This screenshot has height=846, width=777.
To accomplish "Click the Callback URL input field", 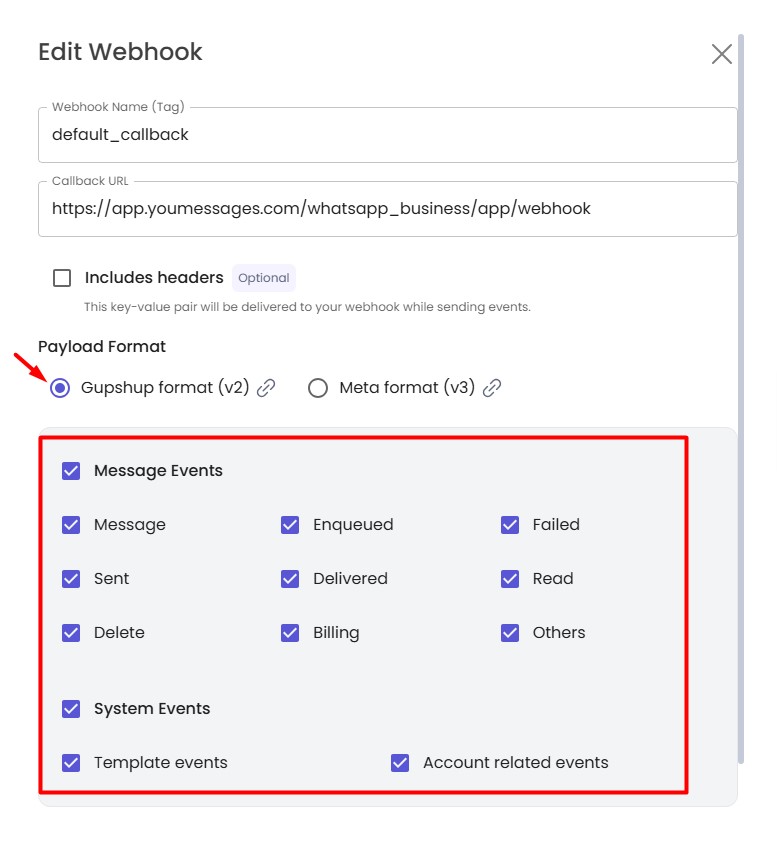I will click(x=387, y=210).
